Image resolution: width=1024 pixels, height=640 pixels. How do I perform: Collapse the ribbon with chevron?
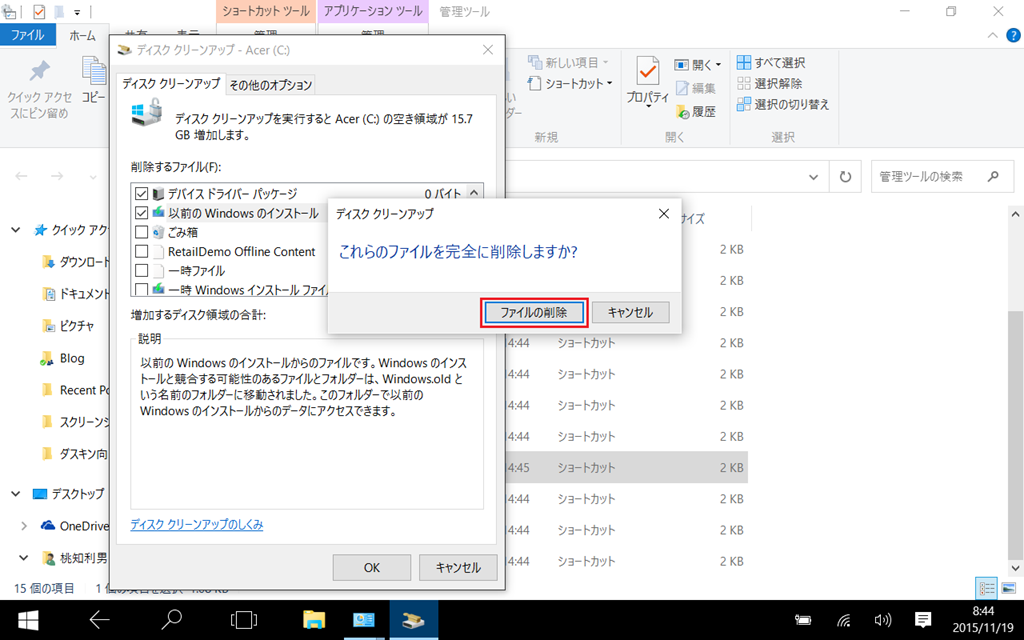(x=993, y=35)
